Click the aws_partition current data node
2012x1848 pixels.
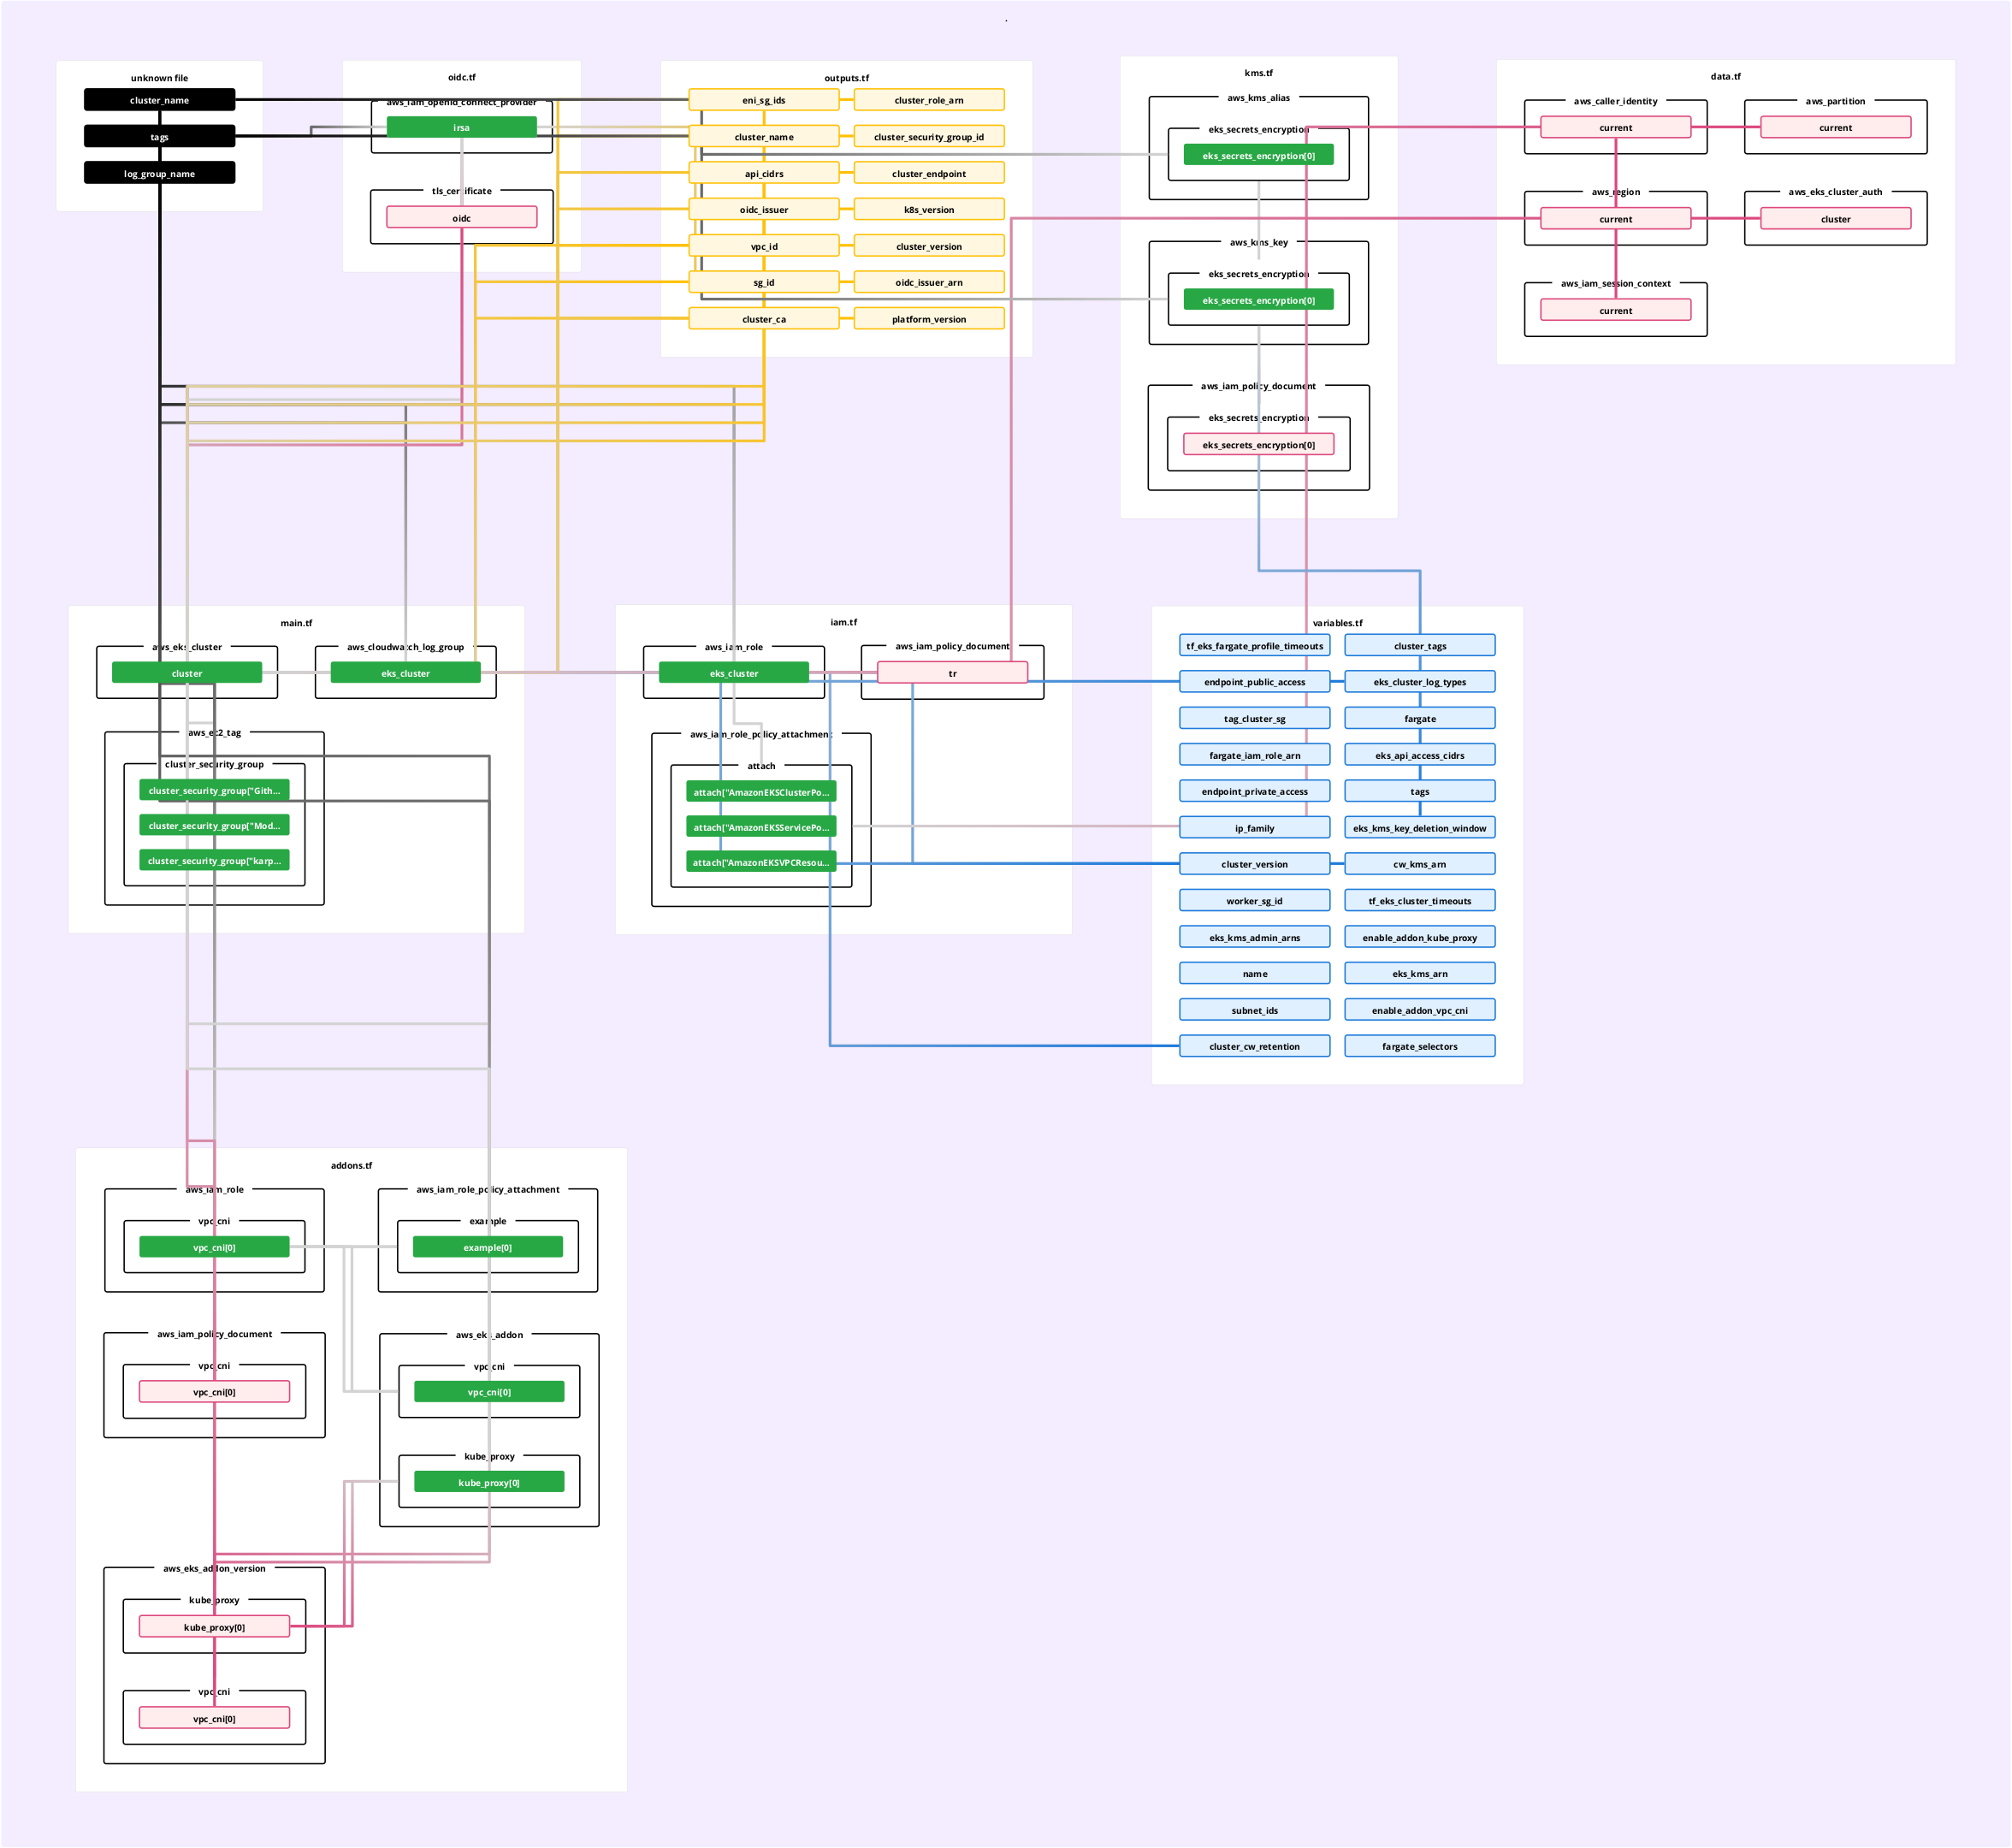(1835, 127)
